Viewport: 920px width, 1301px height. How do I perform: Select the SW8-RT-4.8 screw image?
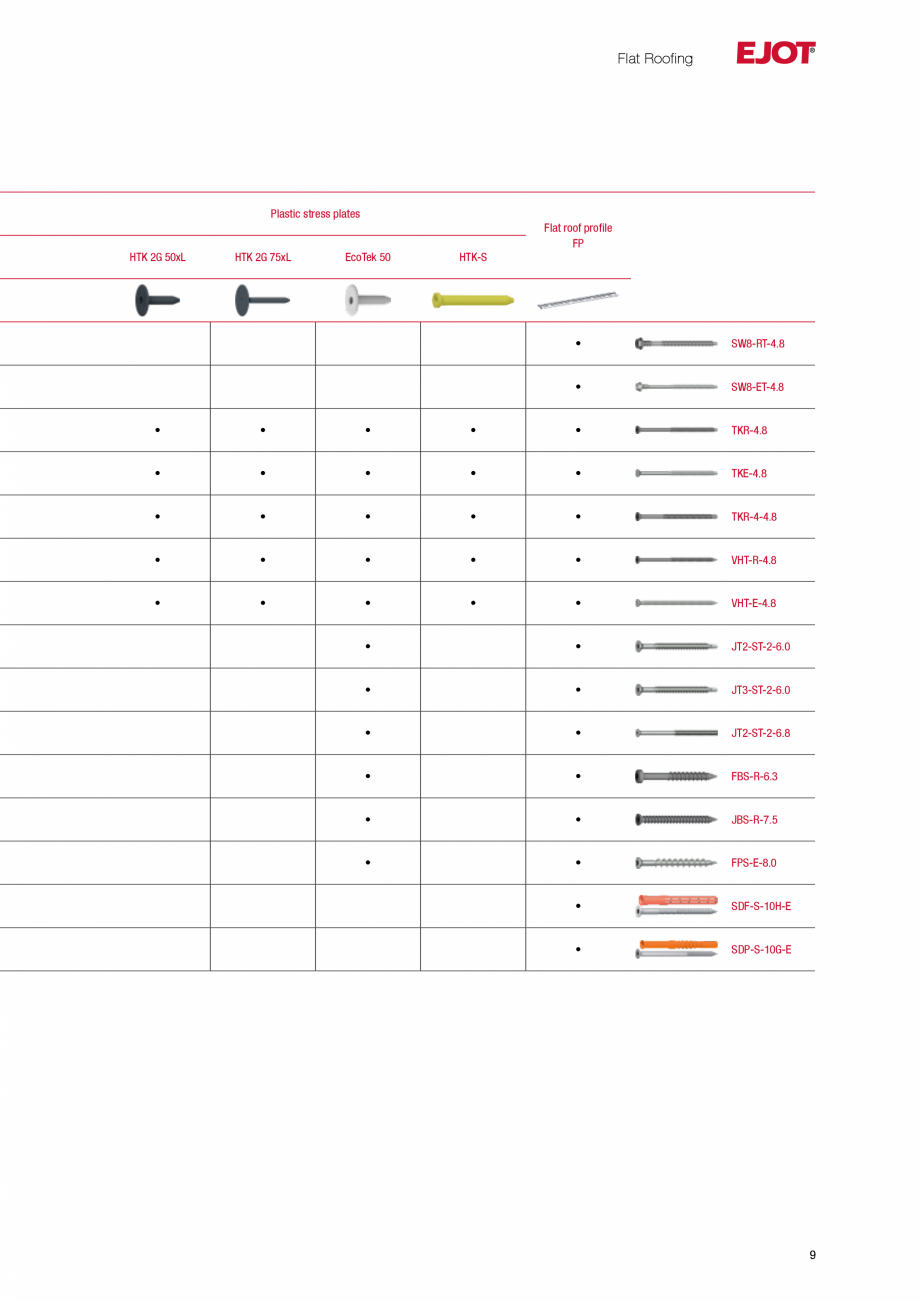coord(676,344)
